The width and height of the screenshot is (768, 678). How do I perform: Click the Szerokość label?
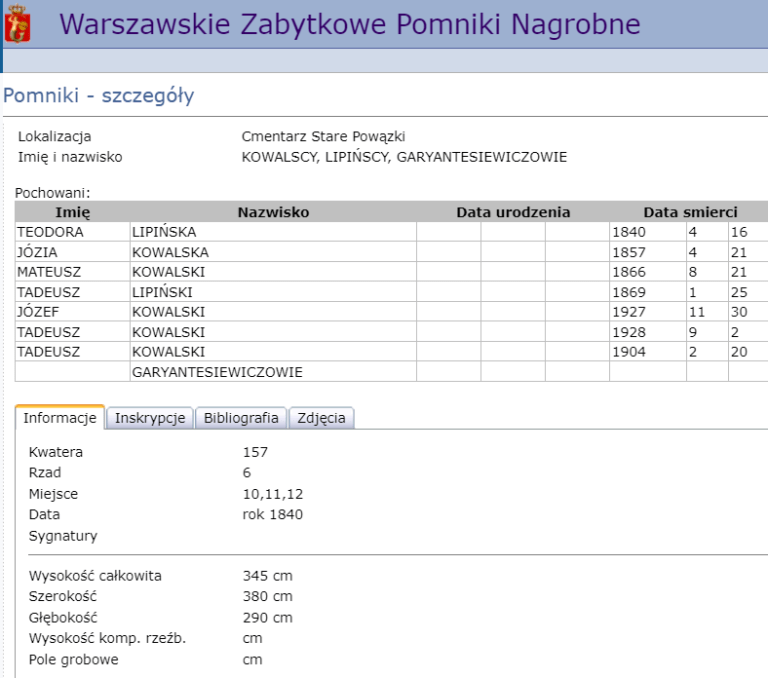[x=63, y=596]
